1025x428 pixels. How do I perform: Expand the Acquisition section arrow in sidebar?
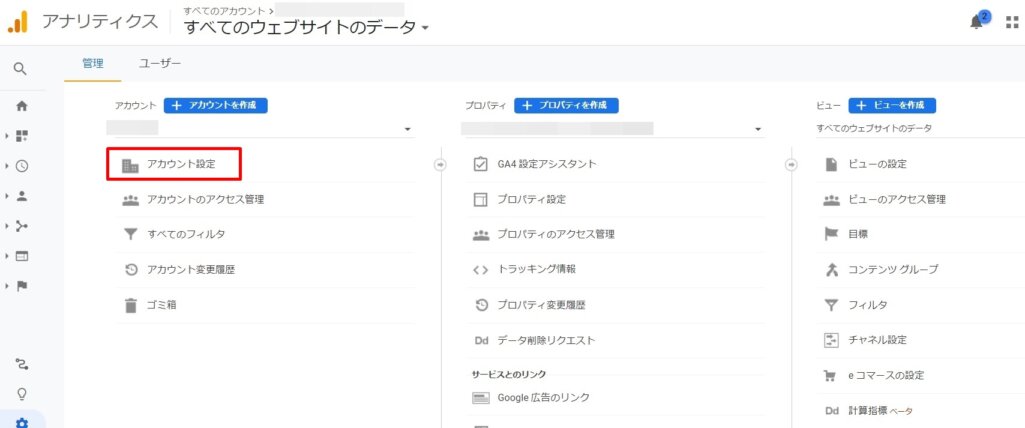pyautogui.click(x=7, y=226)
